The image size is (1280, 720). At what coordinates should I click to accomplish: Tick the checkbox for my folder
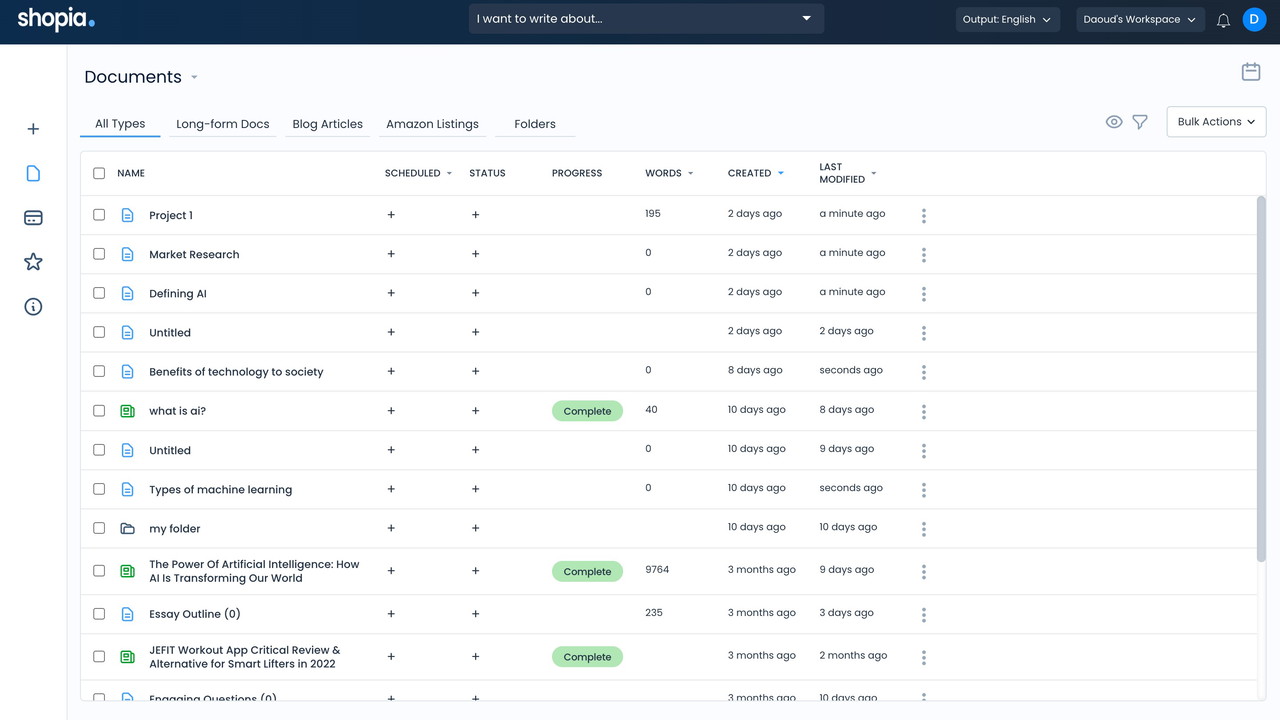[x=99, y=528]
